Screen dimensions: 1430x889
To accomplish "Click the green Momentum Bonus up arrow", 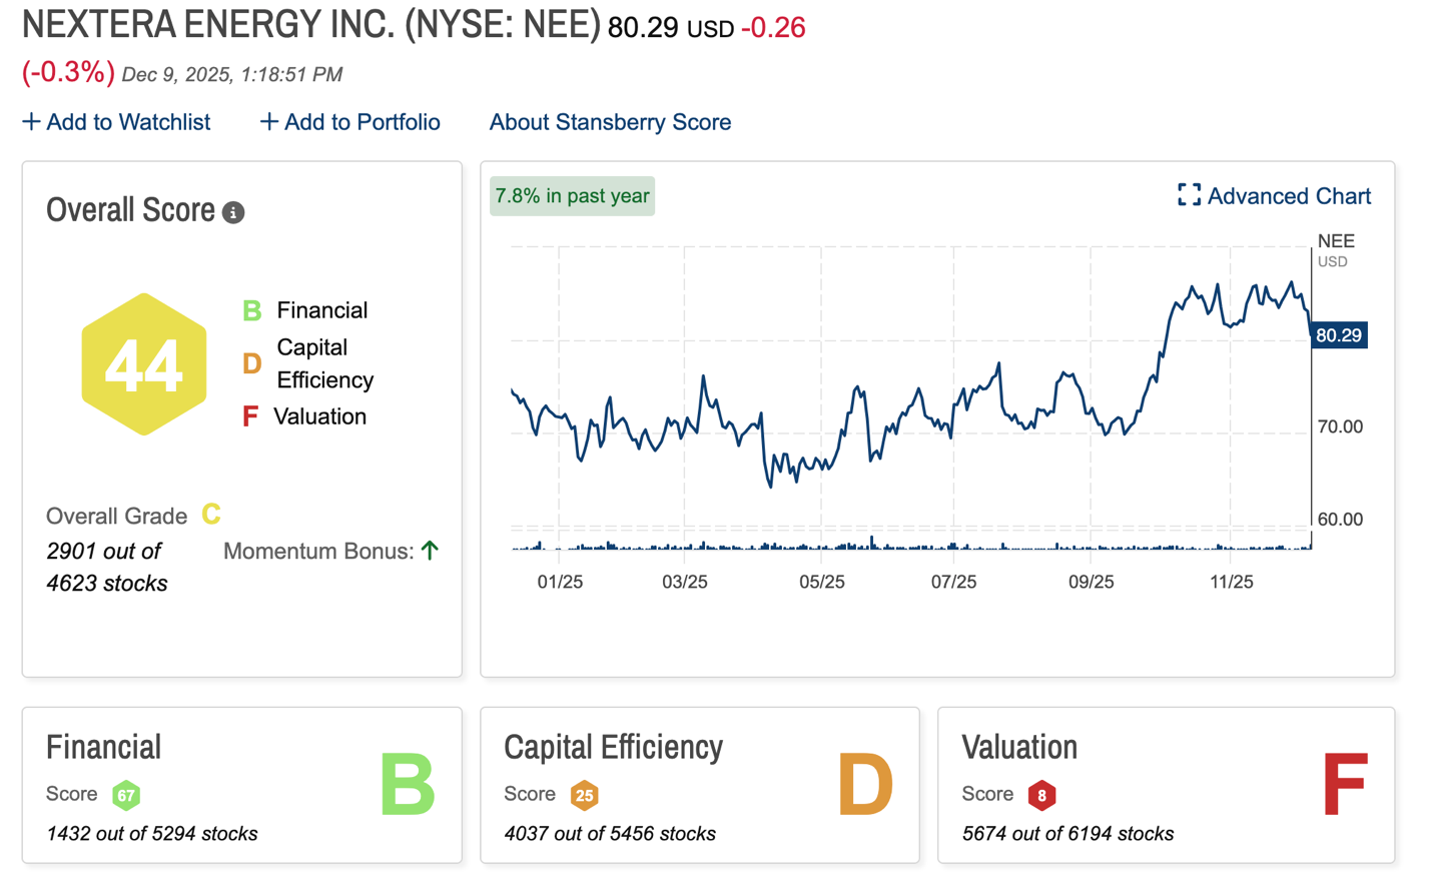I will click(430, 550).
